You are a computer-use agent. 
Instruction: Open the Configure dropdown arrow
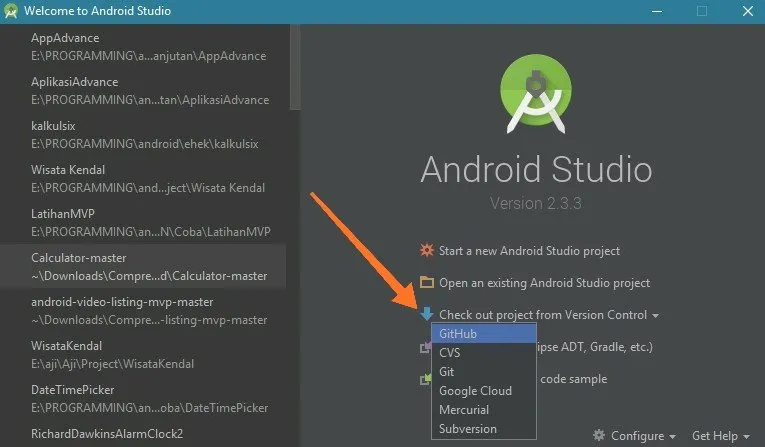[x=672, y=436]
